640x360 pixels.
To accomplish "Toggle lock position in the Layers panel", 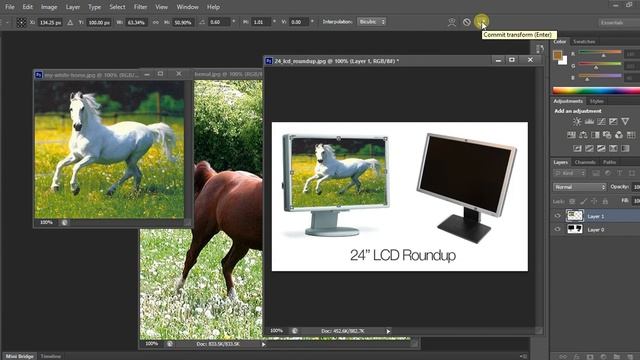I will click(x=594, y=201).
